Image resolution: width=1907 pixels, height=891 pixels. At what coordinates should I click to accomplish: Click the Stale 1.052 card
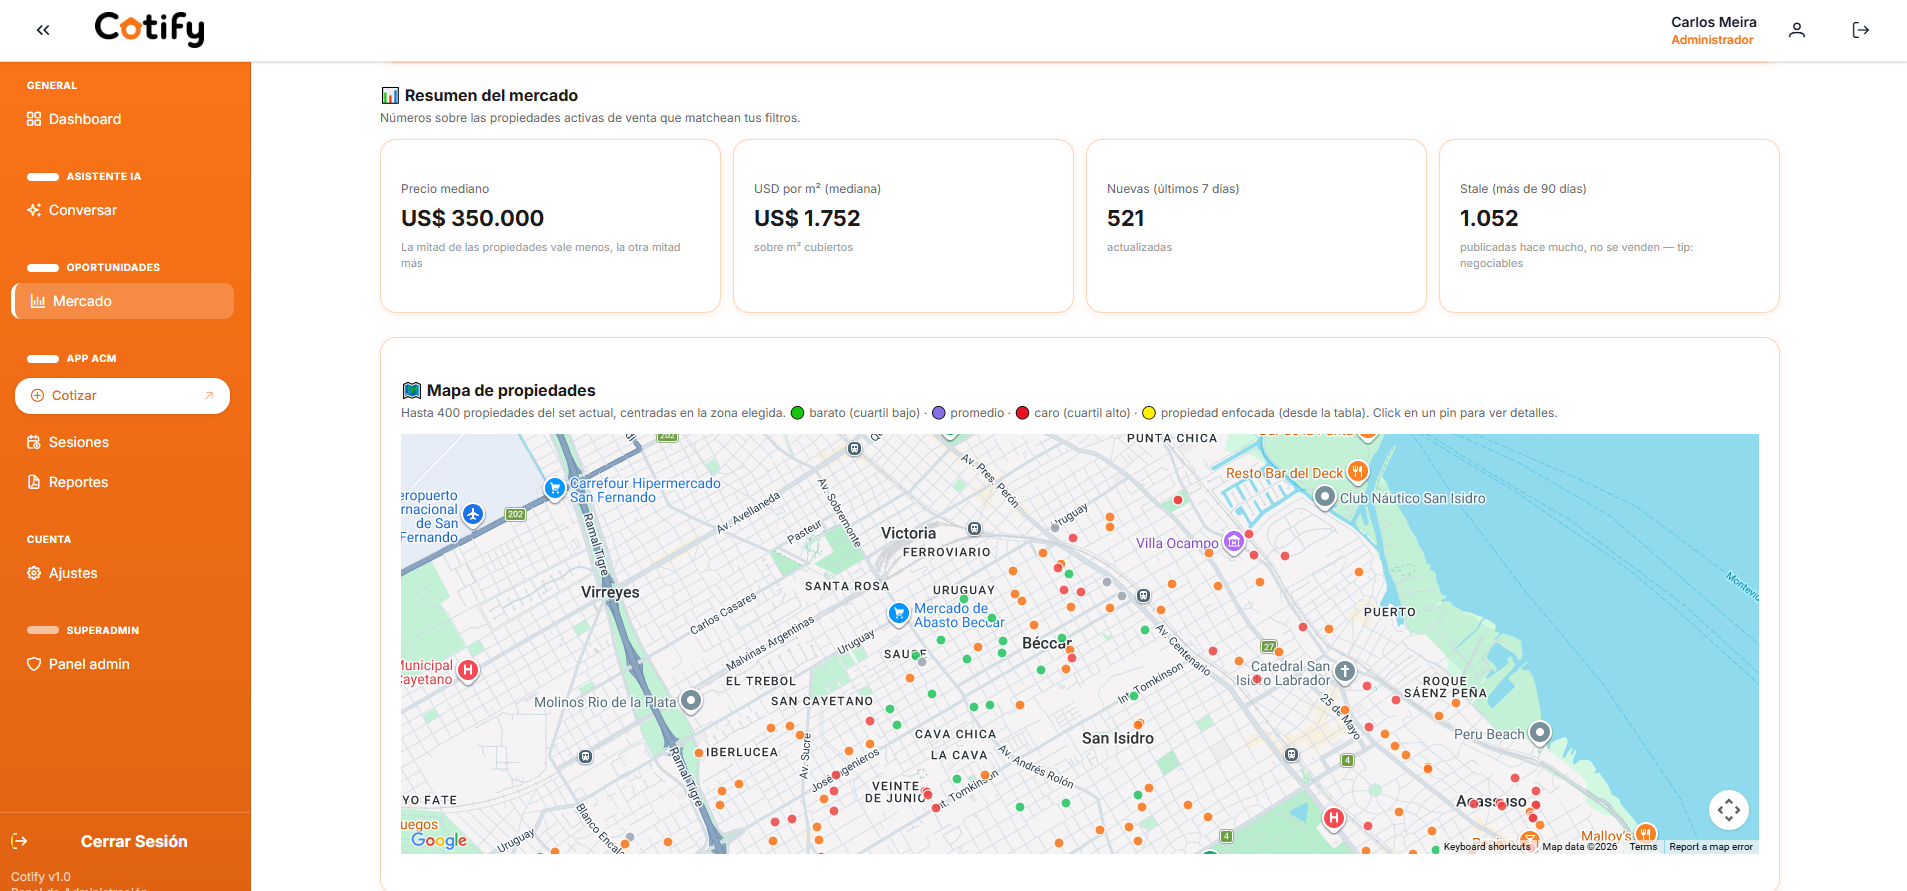point(1609,226)
